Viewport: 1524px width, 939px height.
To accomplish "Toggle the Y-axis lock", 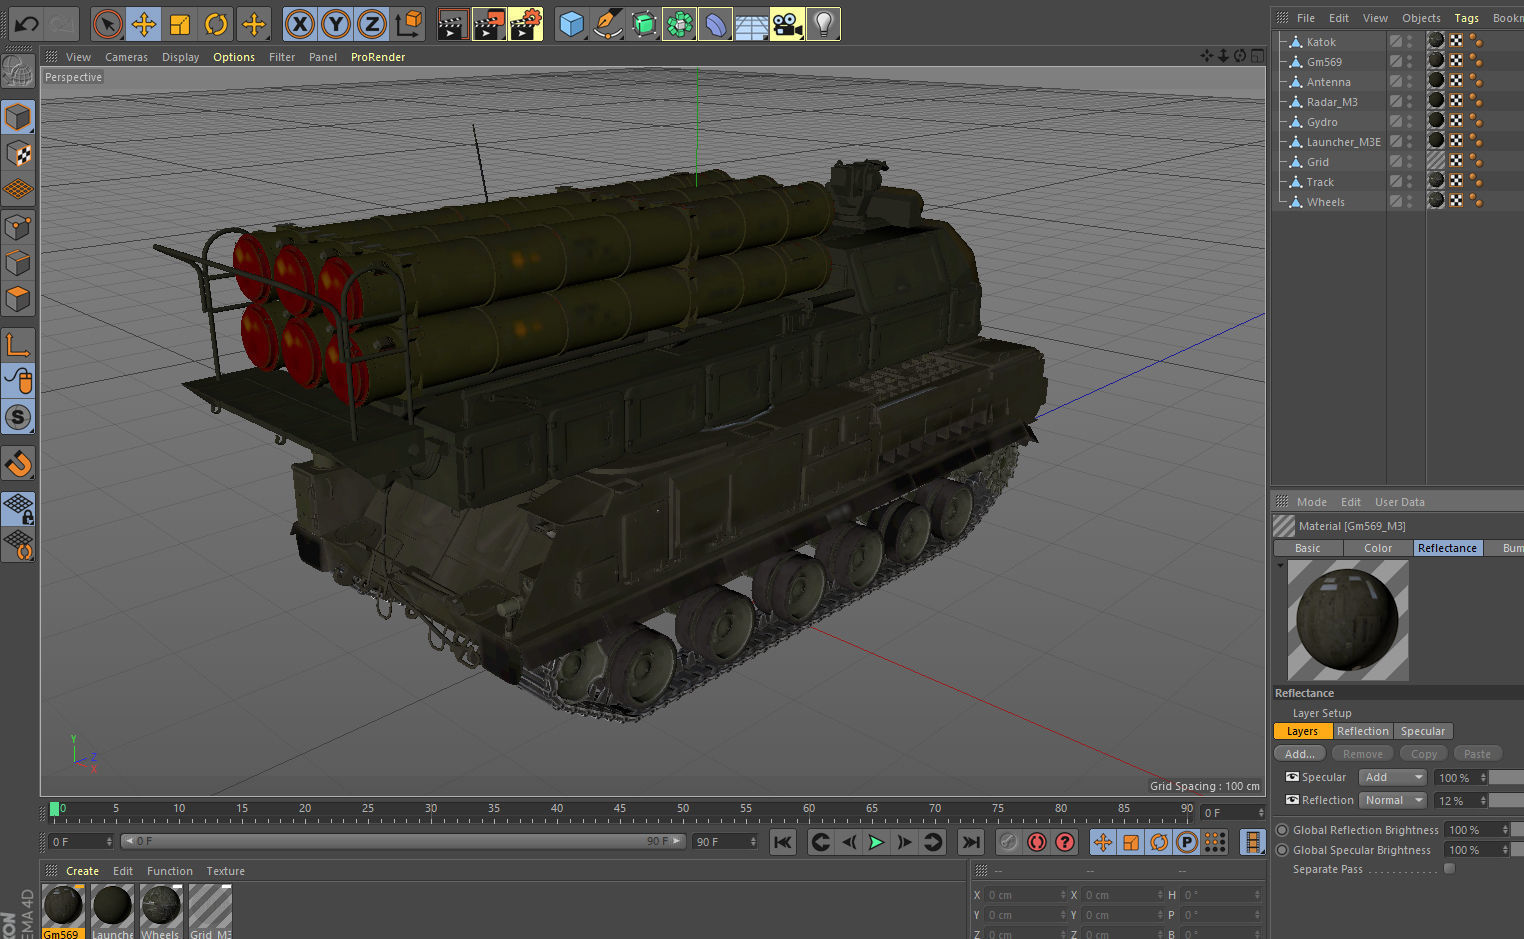I will coord(336,24).
